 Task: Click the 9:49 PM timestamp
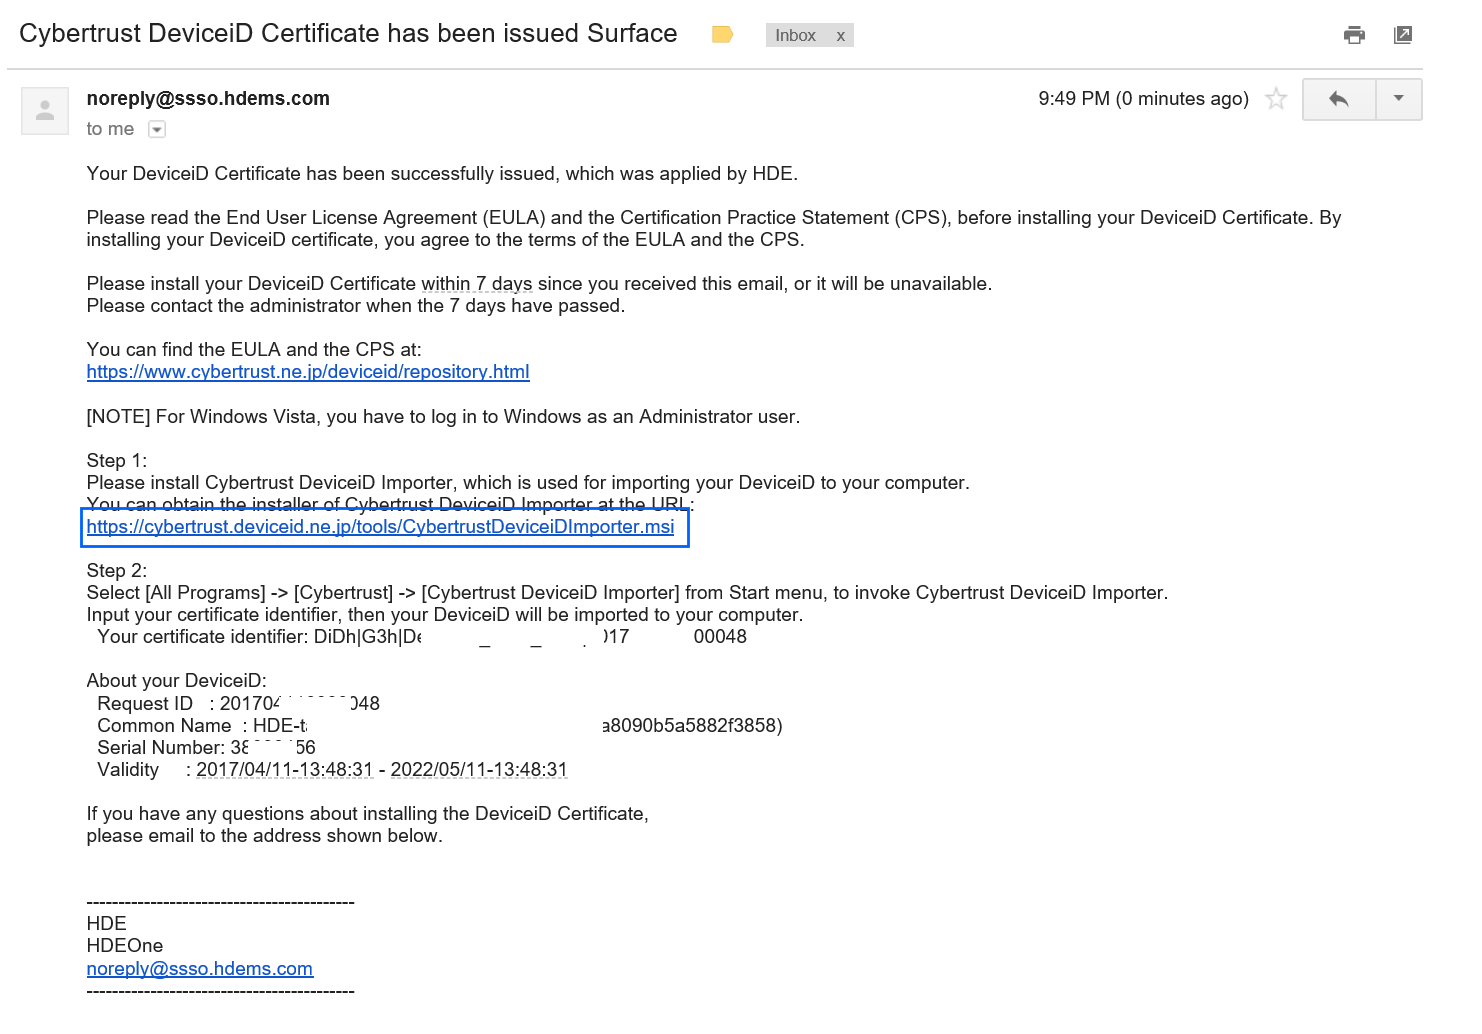1144,99
